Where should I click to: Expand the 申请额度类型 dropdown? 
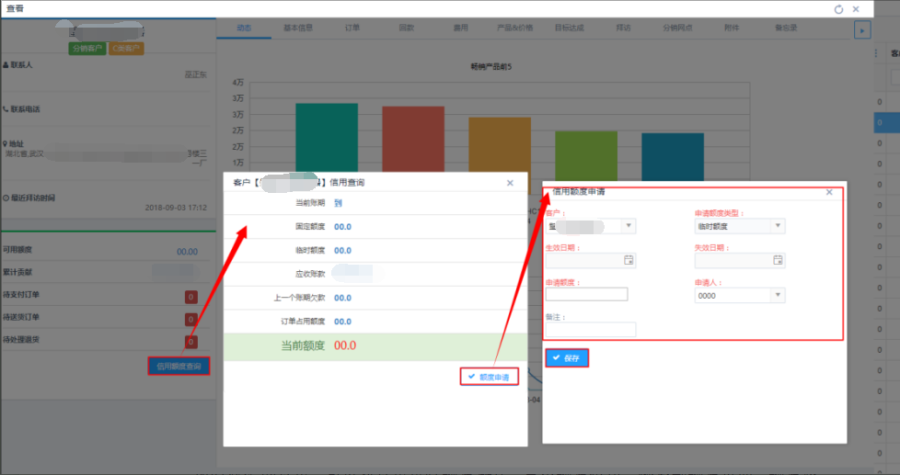coord(777,226)
